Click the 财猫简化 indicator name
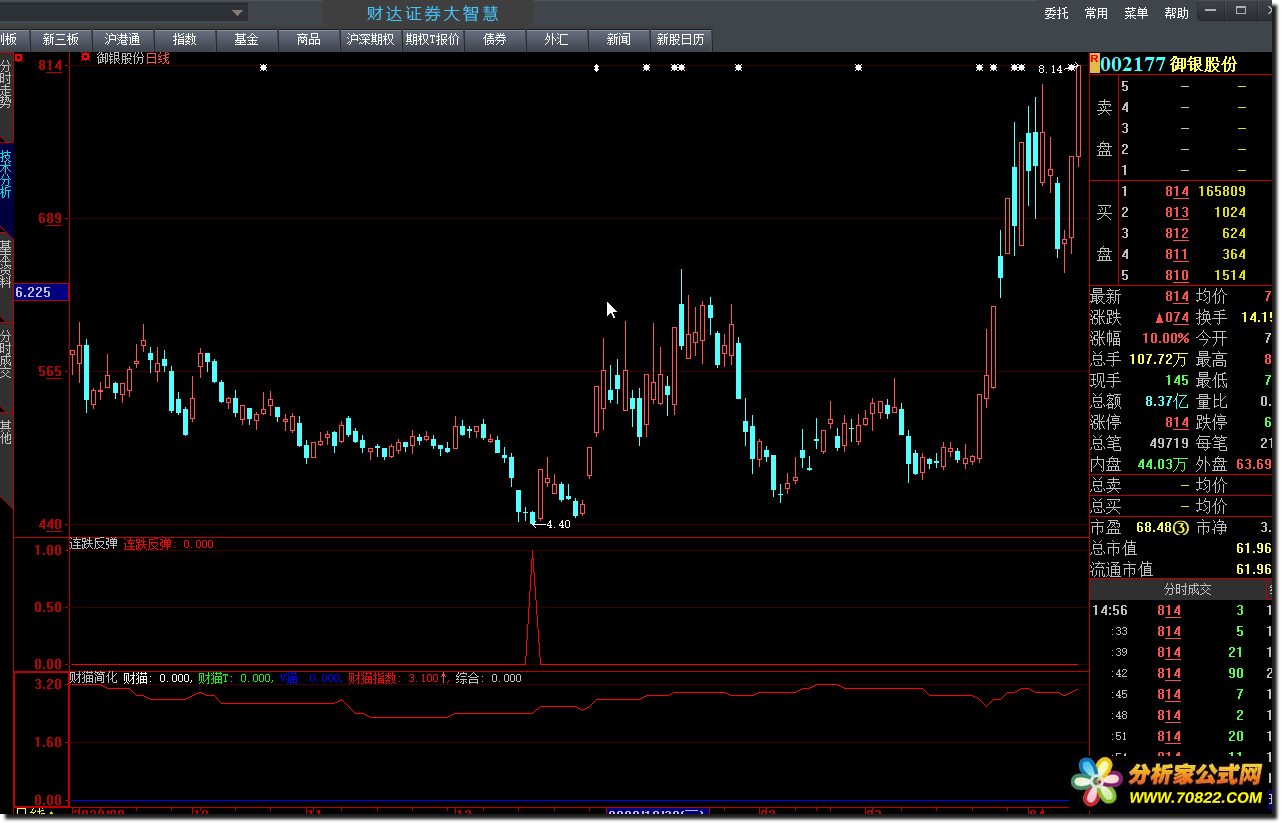 coord(93,678)
